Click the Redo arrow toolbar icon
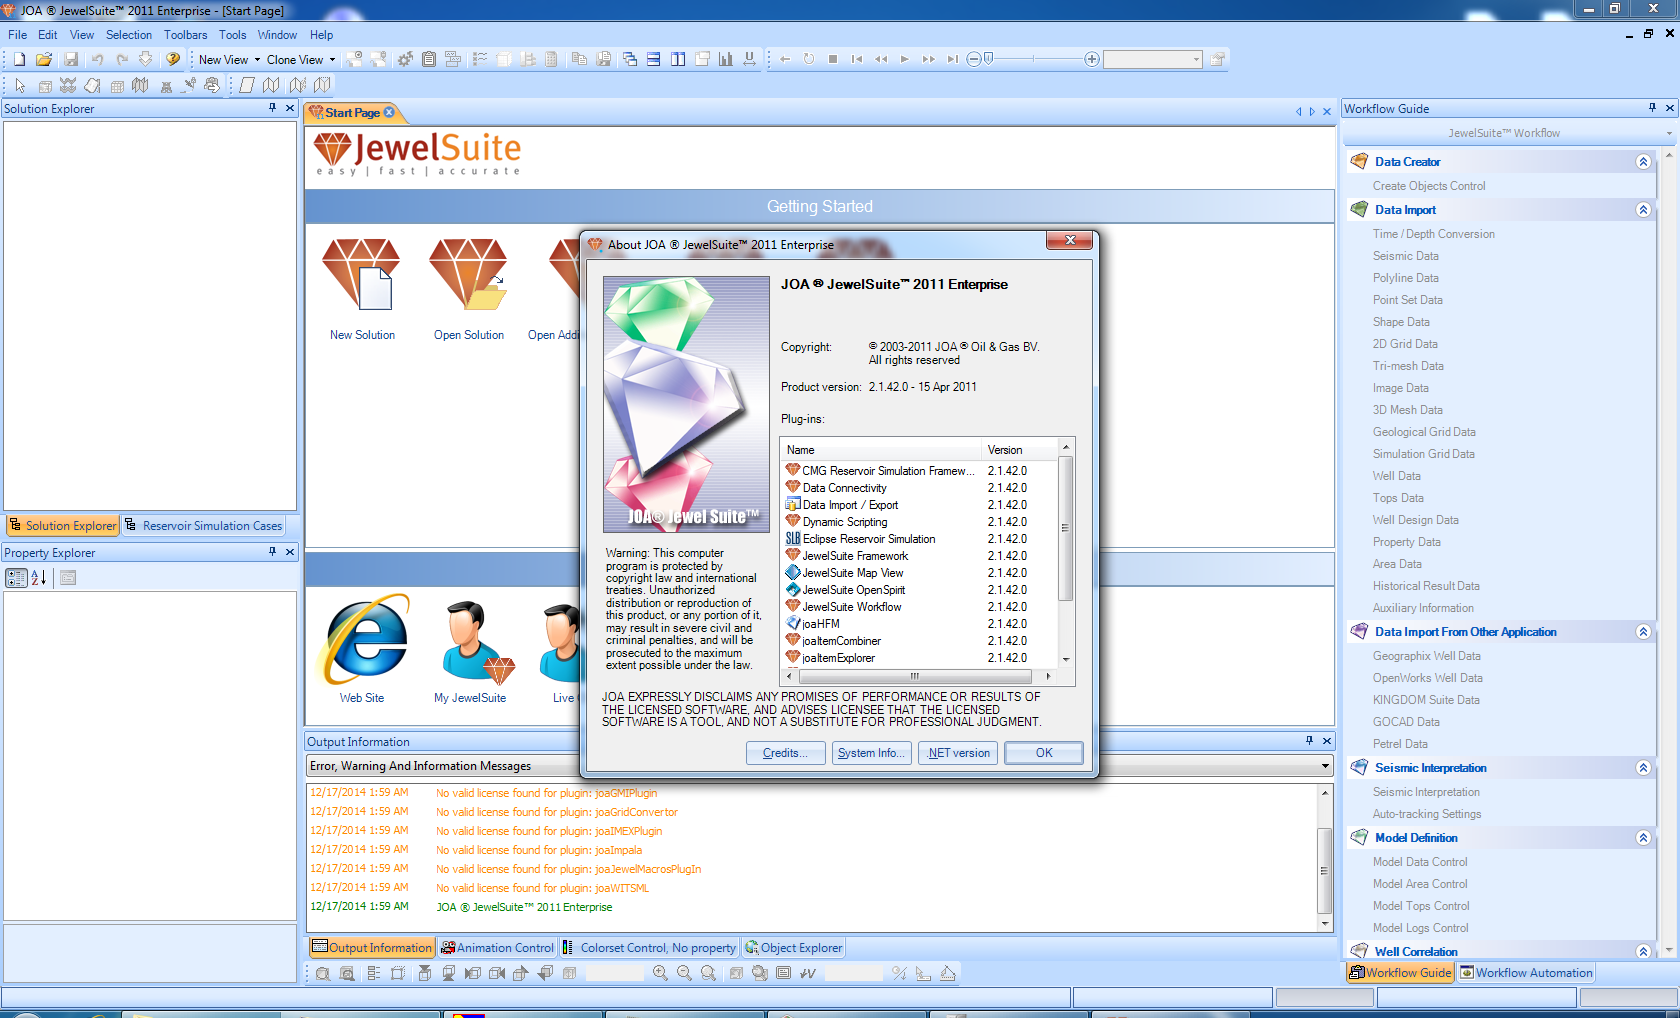Viewport: 1680px width, 1018px height. click(121, 60)
